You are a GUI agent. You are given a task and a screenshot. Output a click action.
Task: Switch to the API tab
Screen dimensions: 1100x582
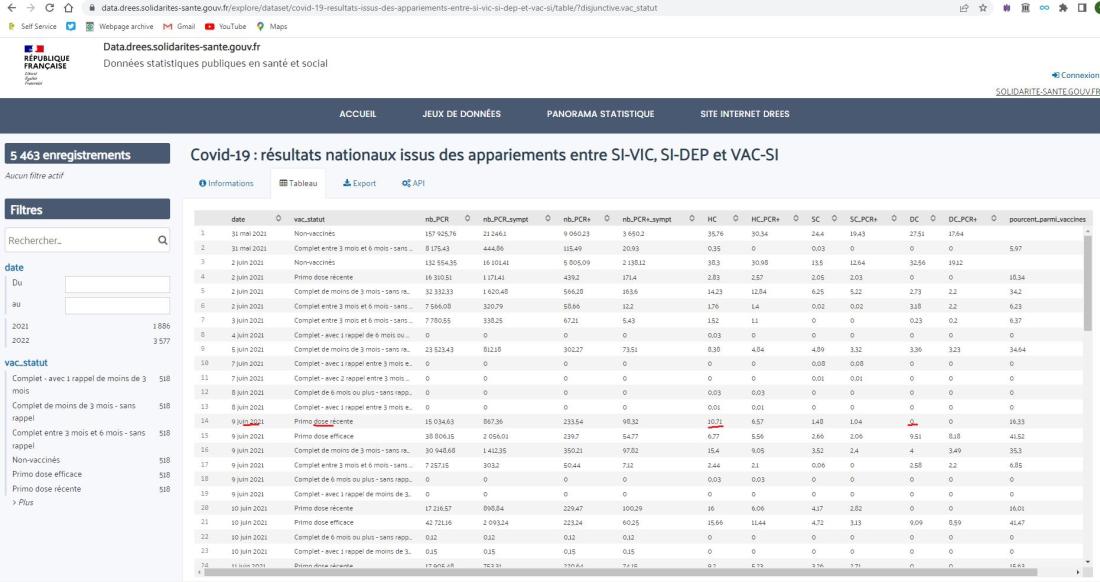(413, 183)
